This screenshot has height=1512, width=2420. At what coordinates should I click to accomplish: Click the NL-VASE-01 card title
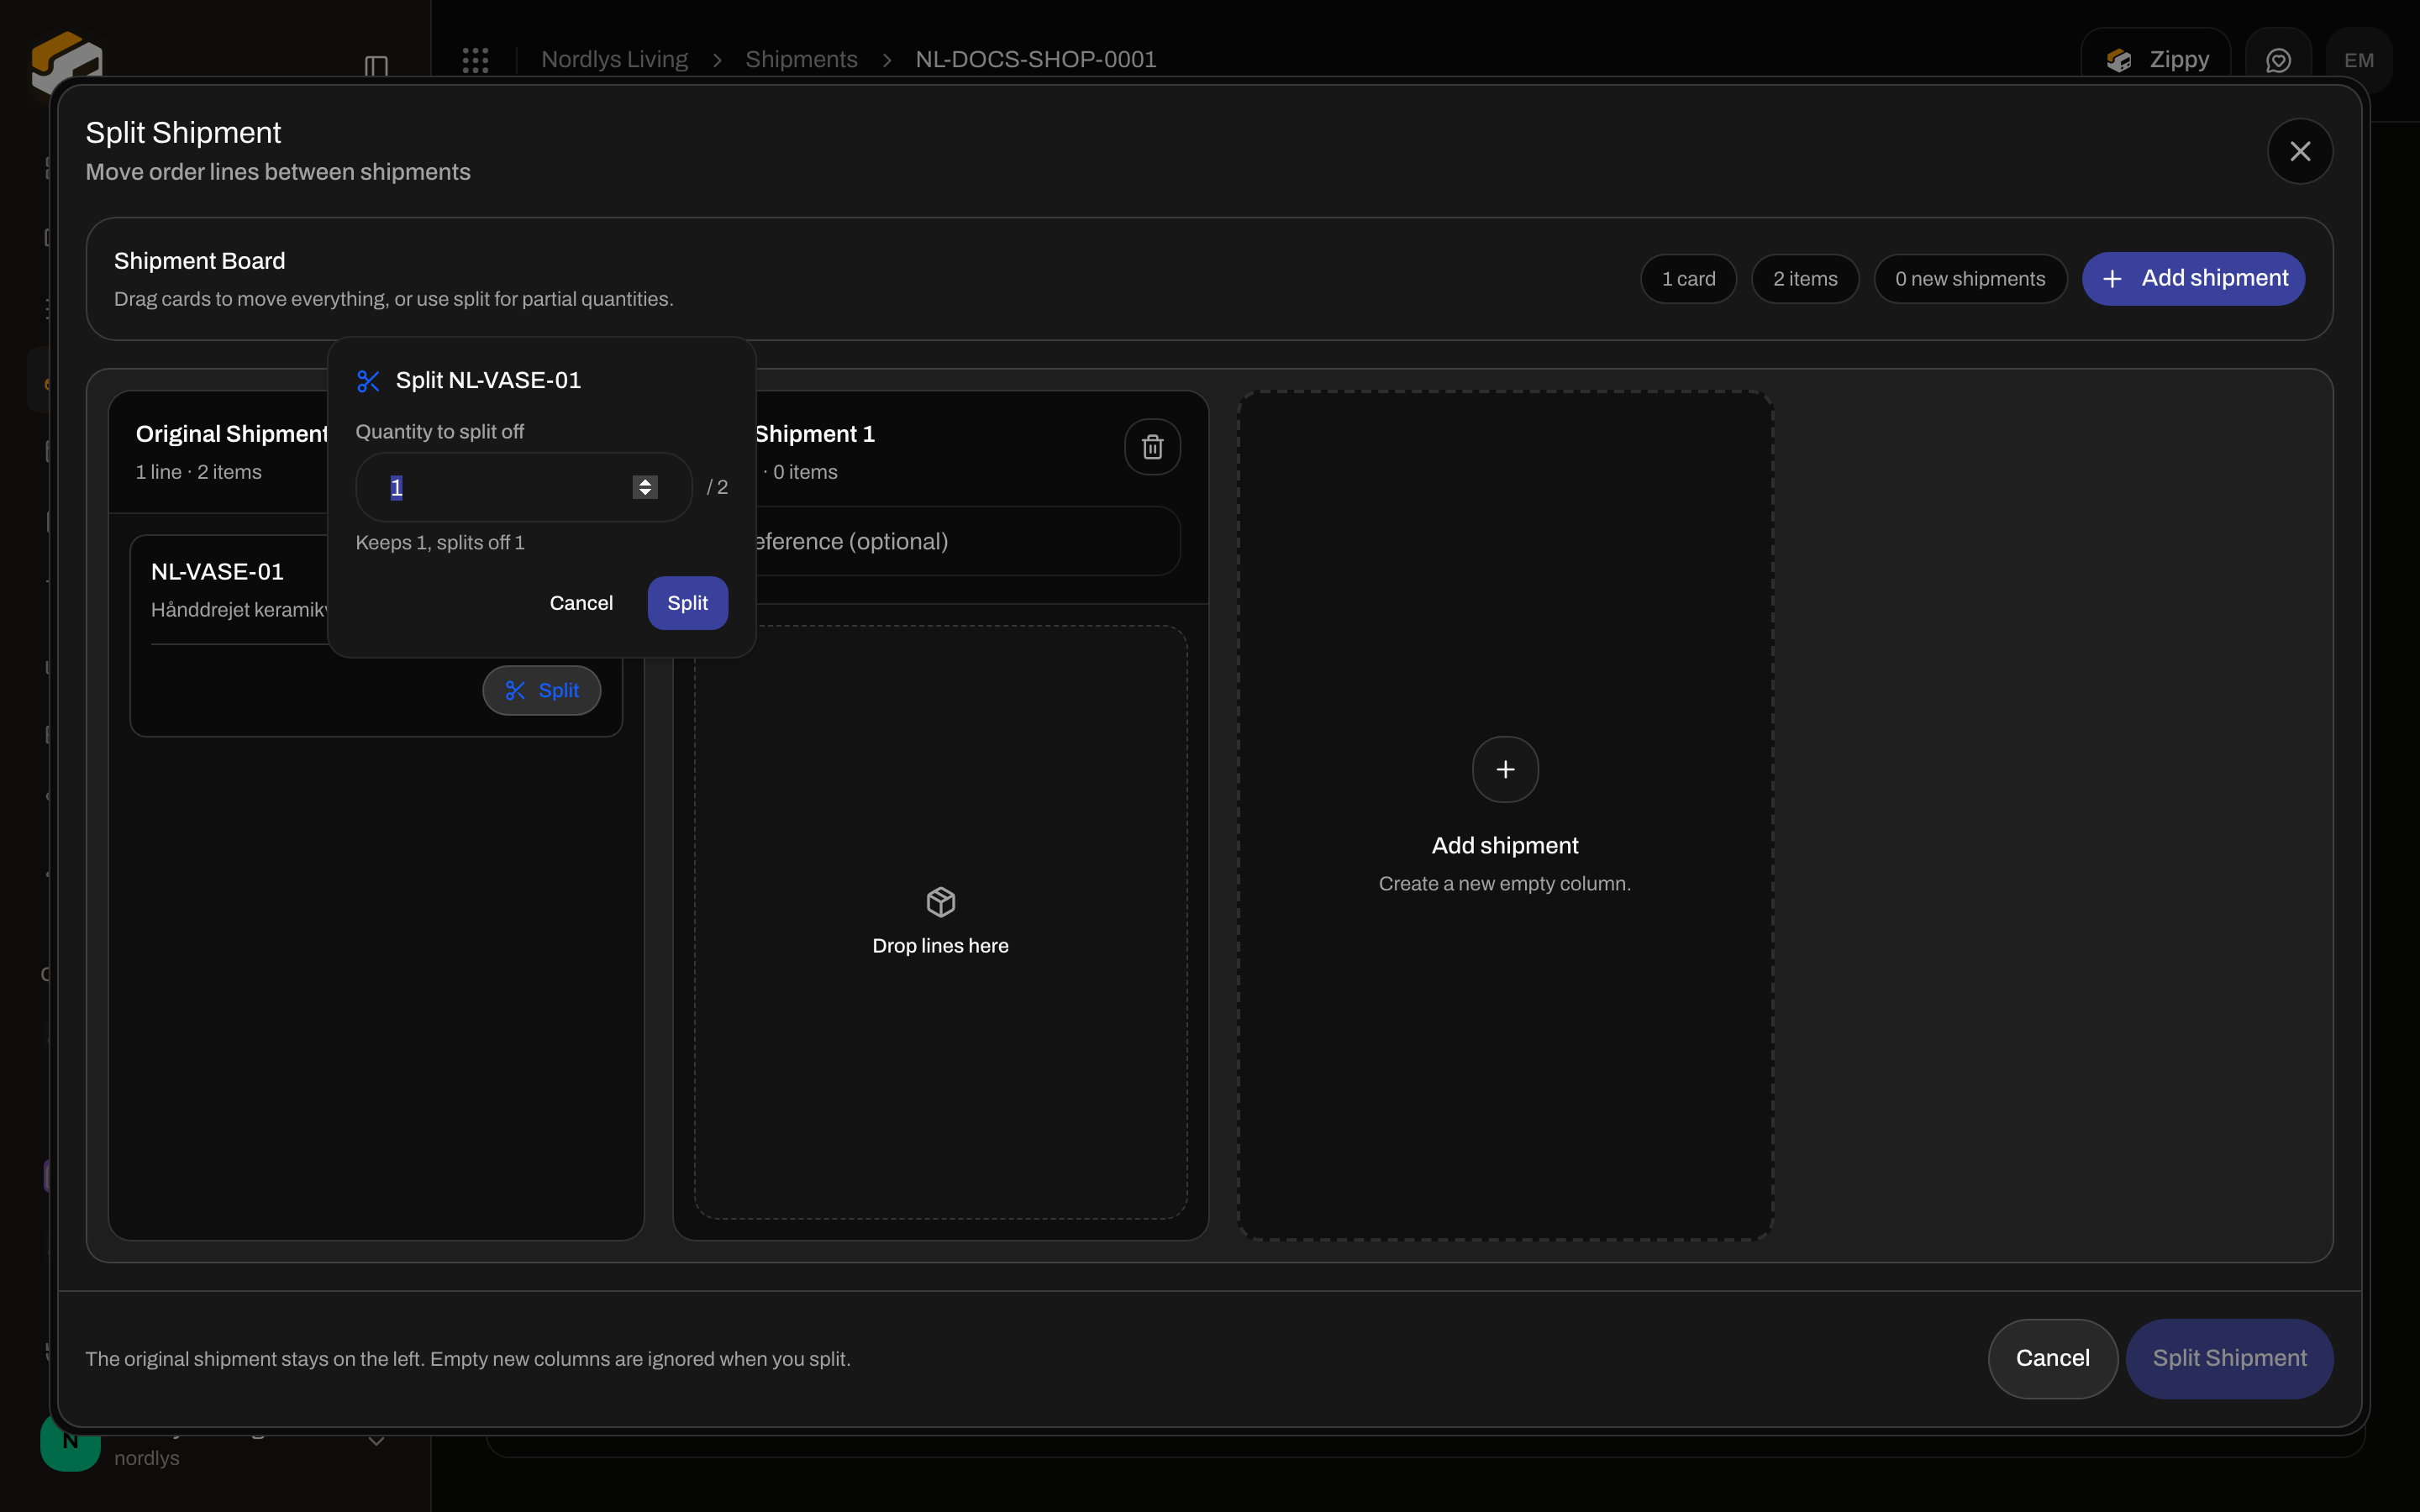217,572
